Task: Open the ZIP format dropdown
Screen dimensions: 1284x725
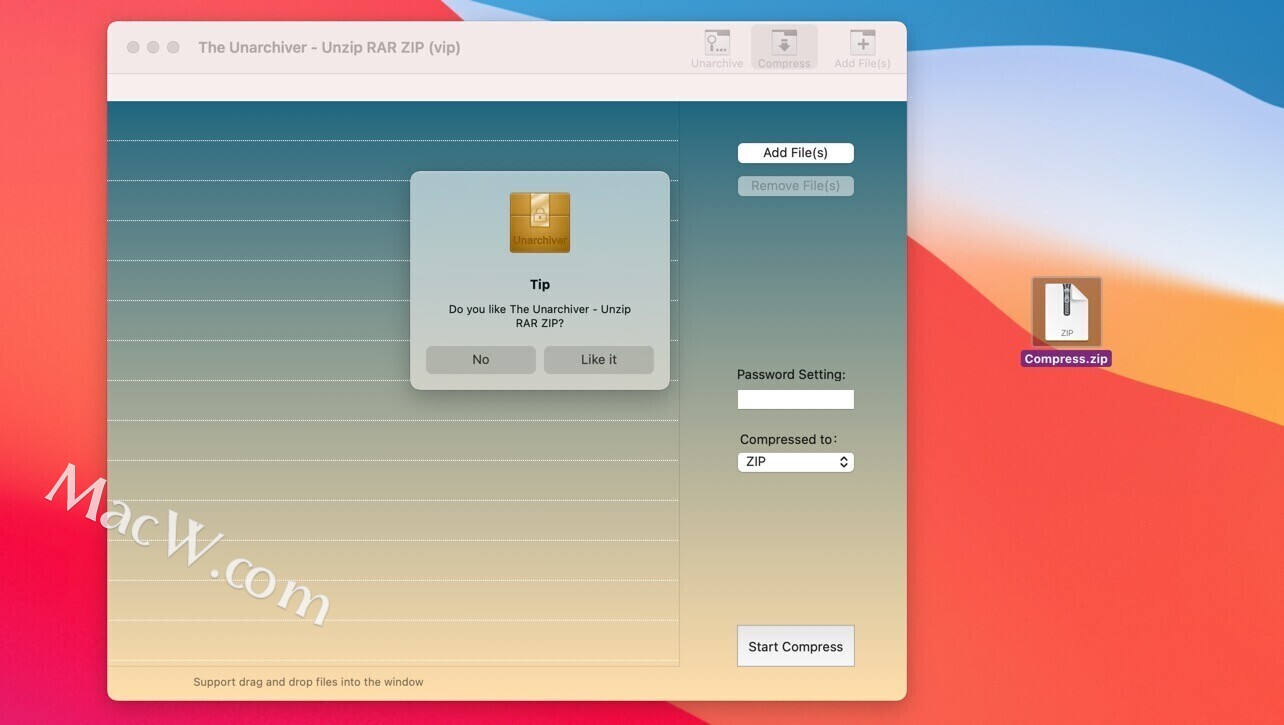Action: coord(796,462)
